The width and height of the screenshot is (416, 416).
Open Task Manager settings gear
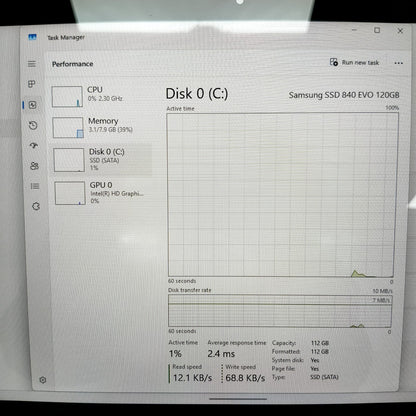click(43, 380)
